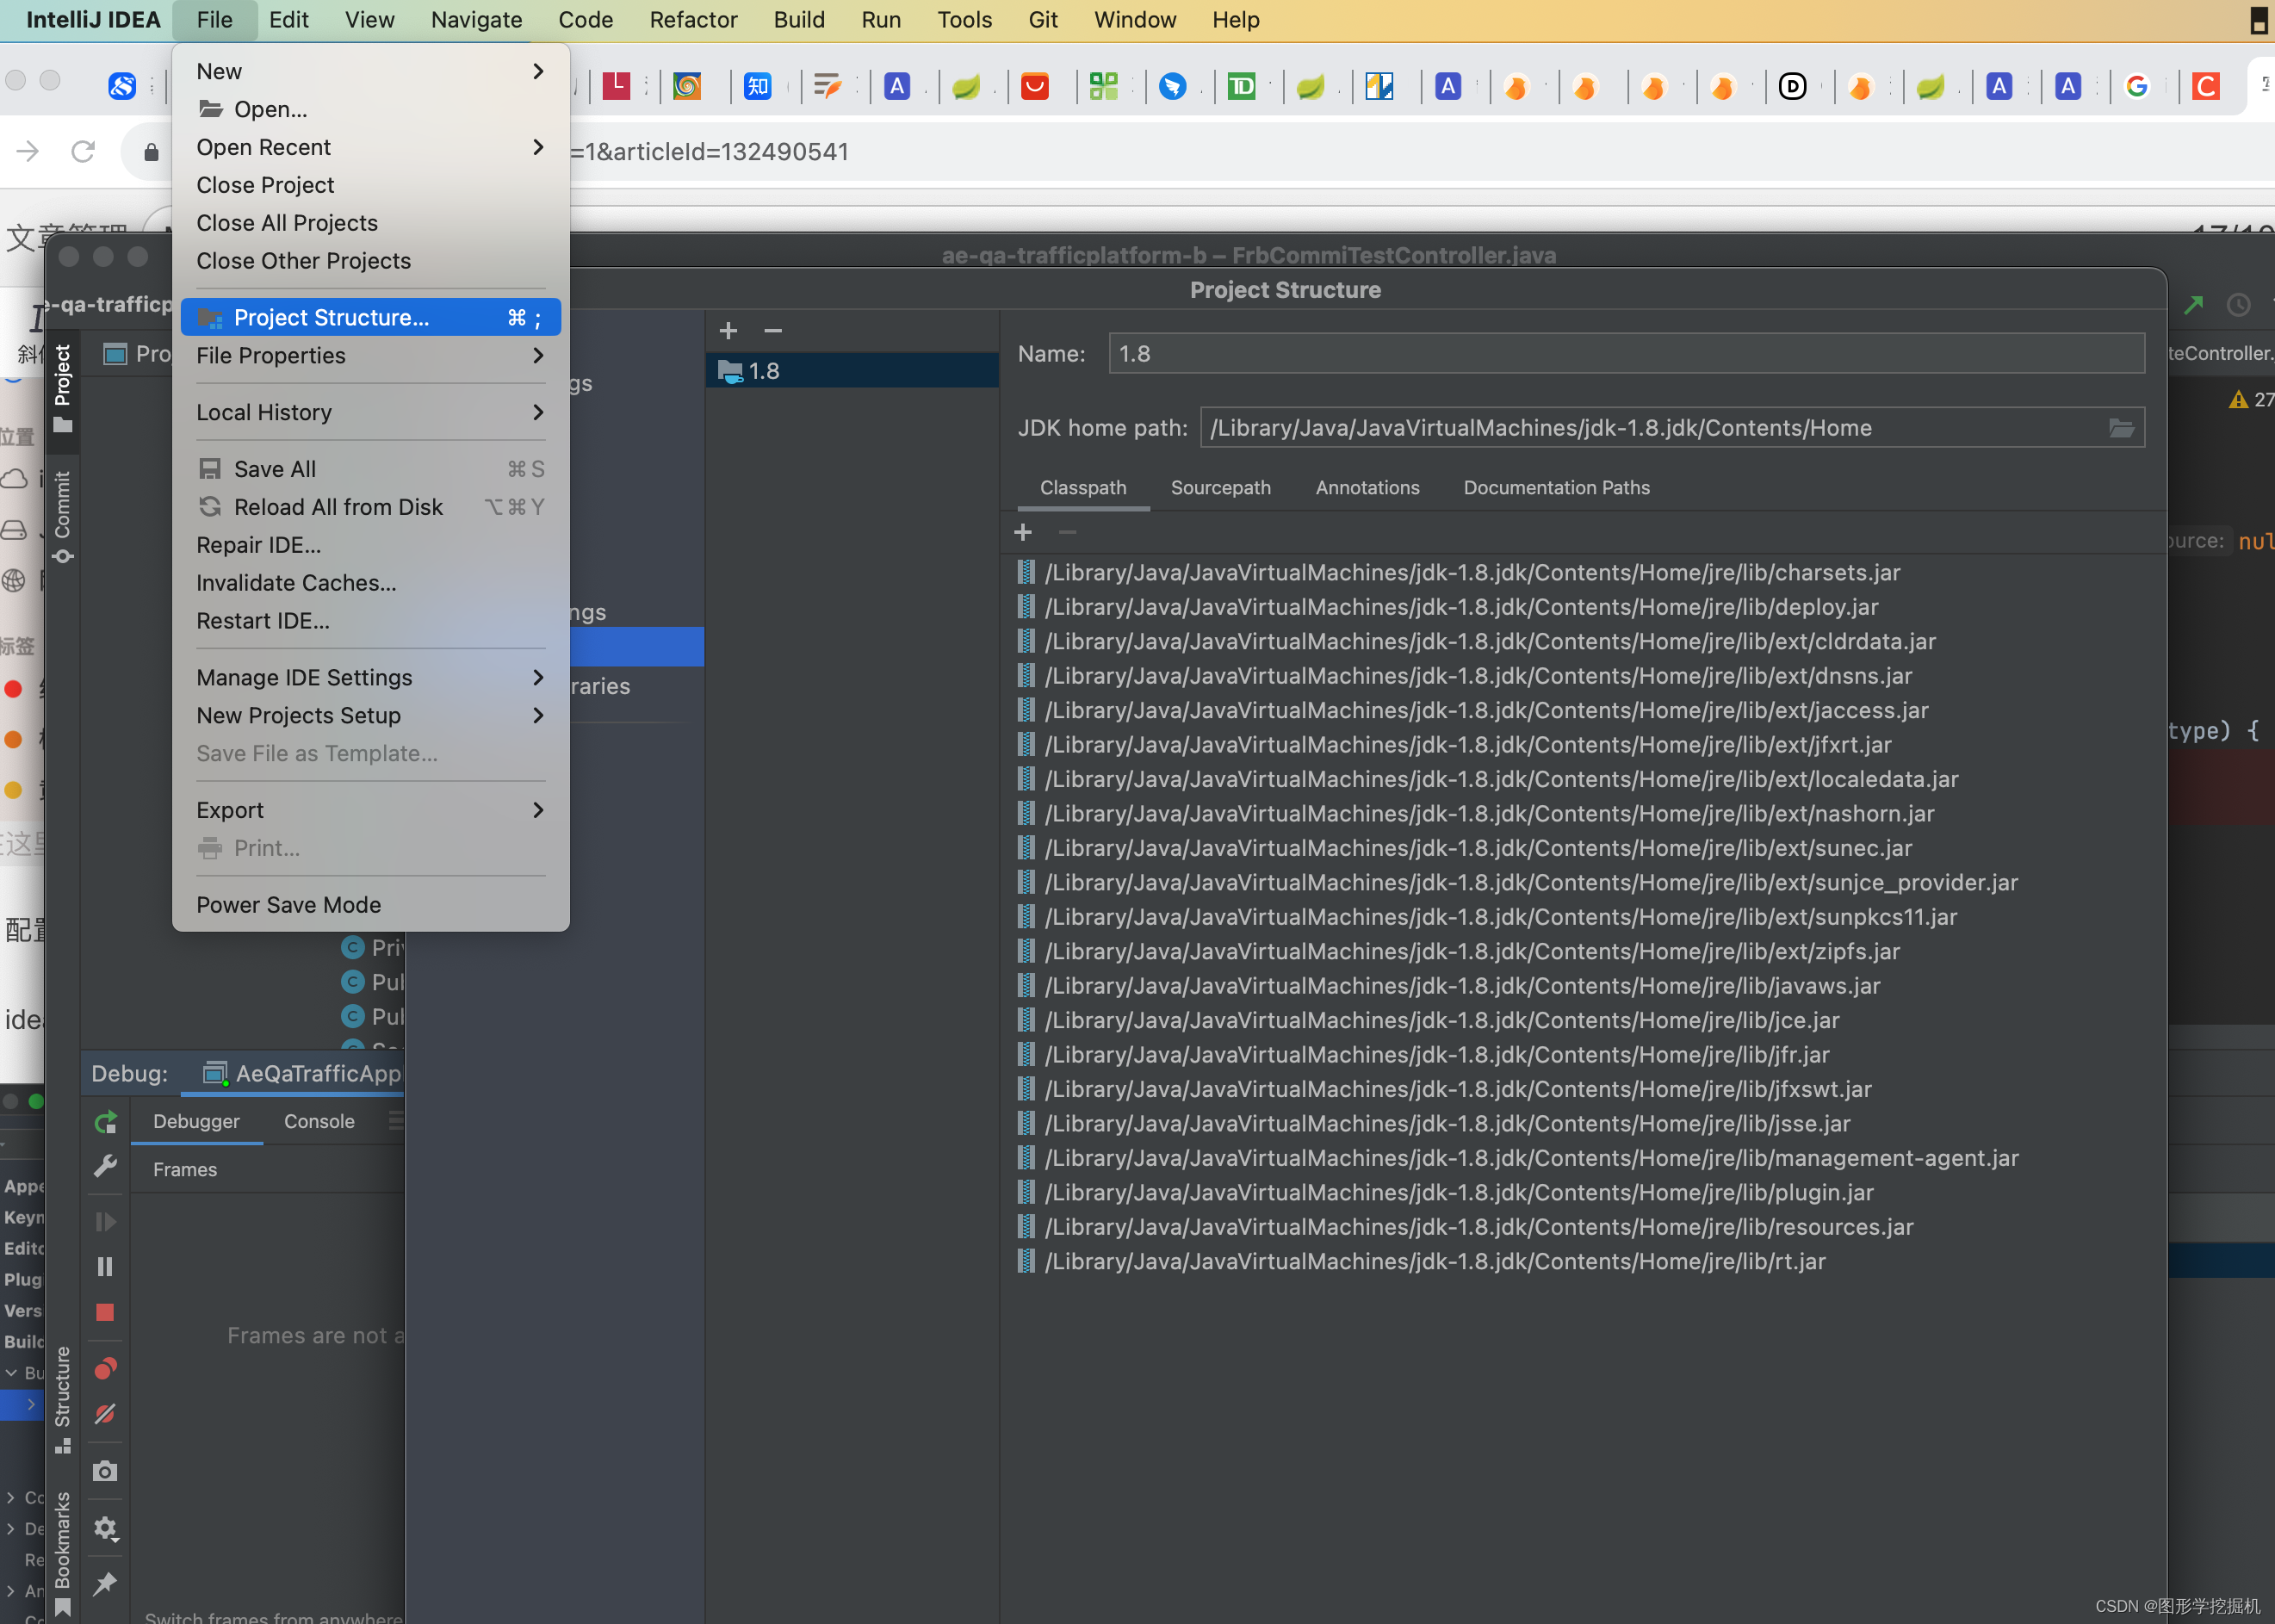
Task: Open the Project tool window sidebar button
Action: 63,388
